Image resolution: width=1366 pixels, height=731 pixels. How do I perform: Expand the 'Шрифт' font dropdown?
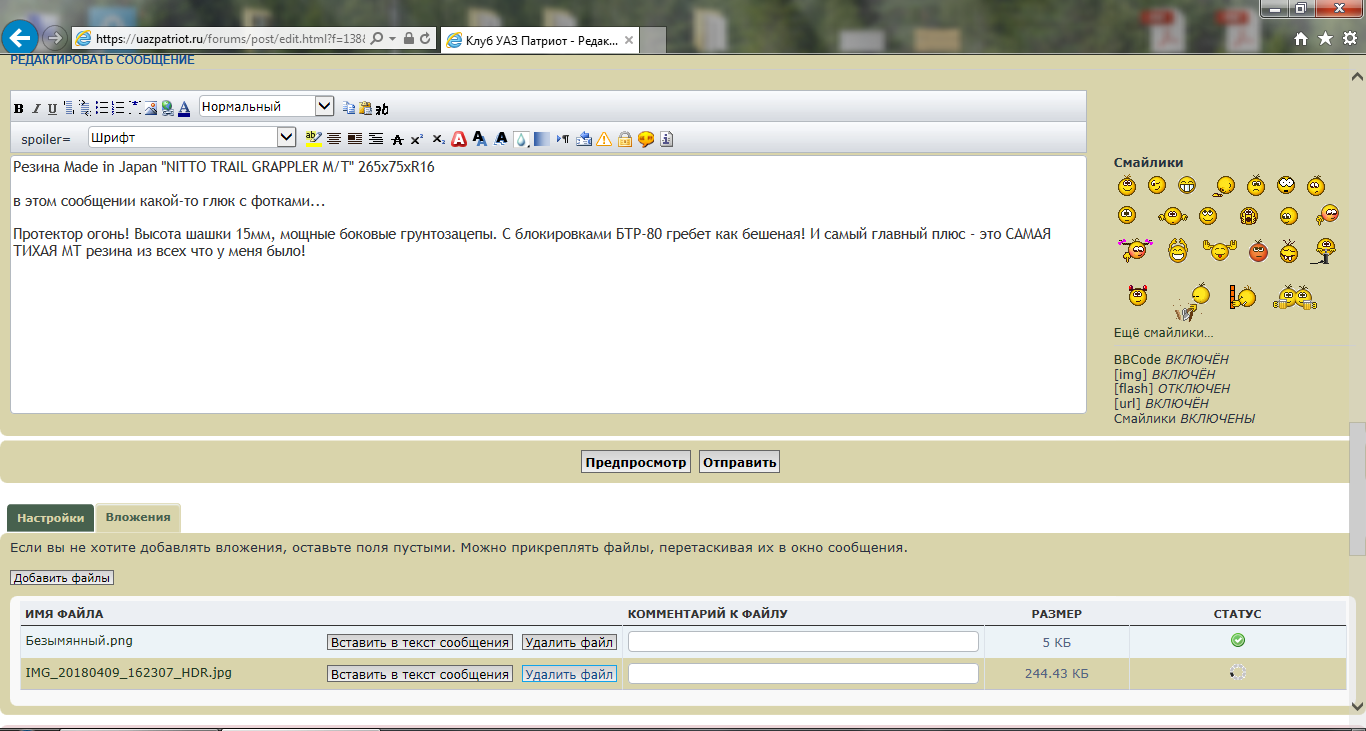tap(286, 137)
